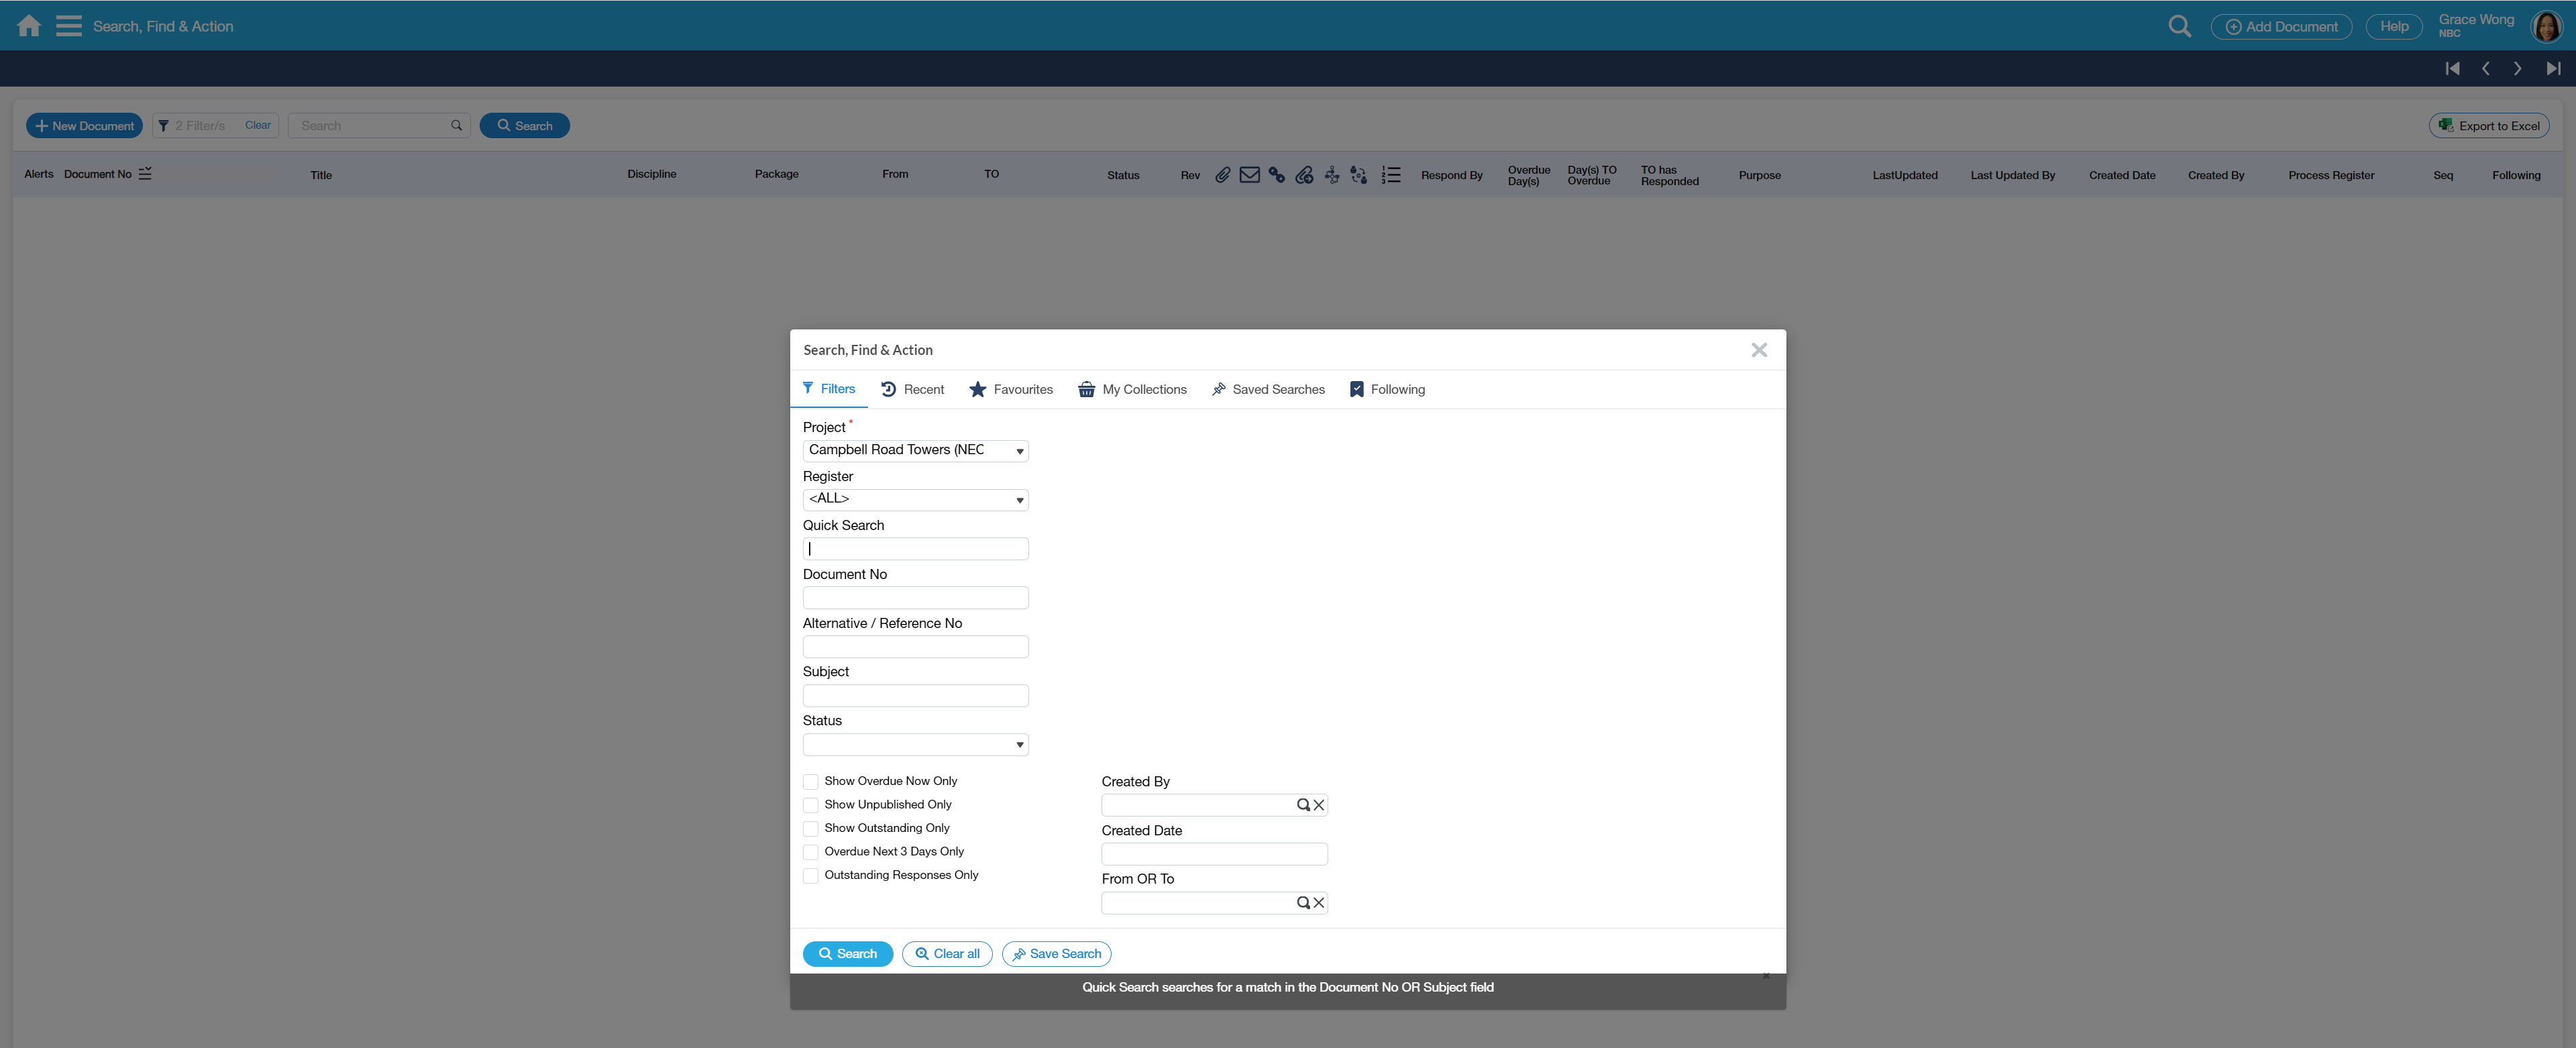This screenshot has width=2576, height=1048.
Task: Click into the Subject input field
Action: pyautogui.click(x=915, y=696)
